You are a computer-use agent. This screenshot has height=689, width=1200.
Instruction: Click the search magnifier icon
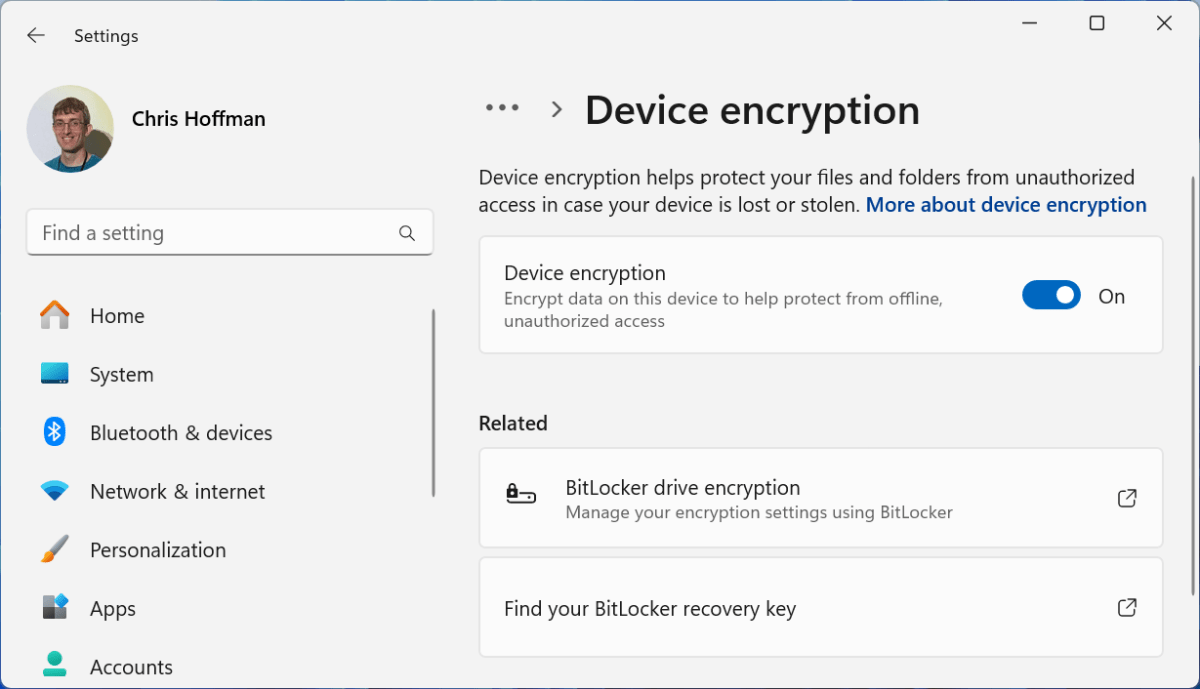[x=407, y=233]
